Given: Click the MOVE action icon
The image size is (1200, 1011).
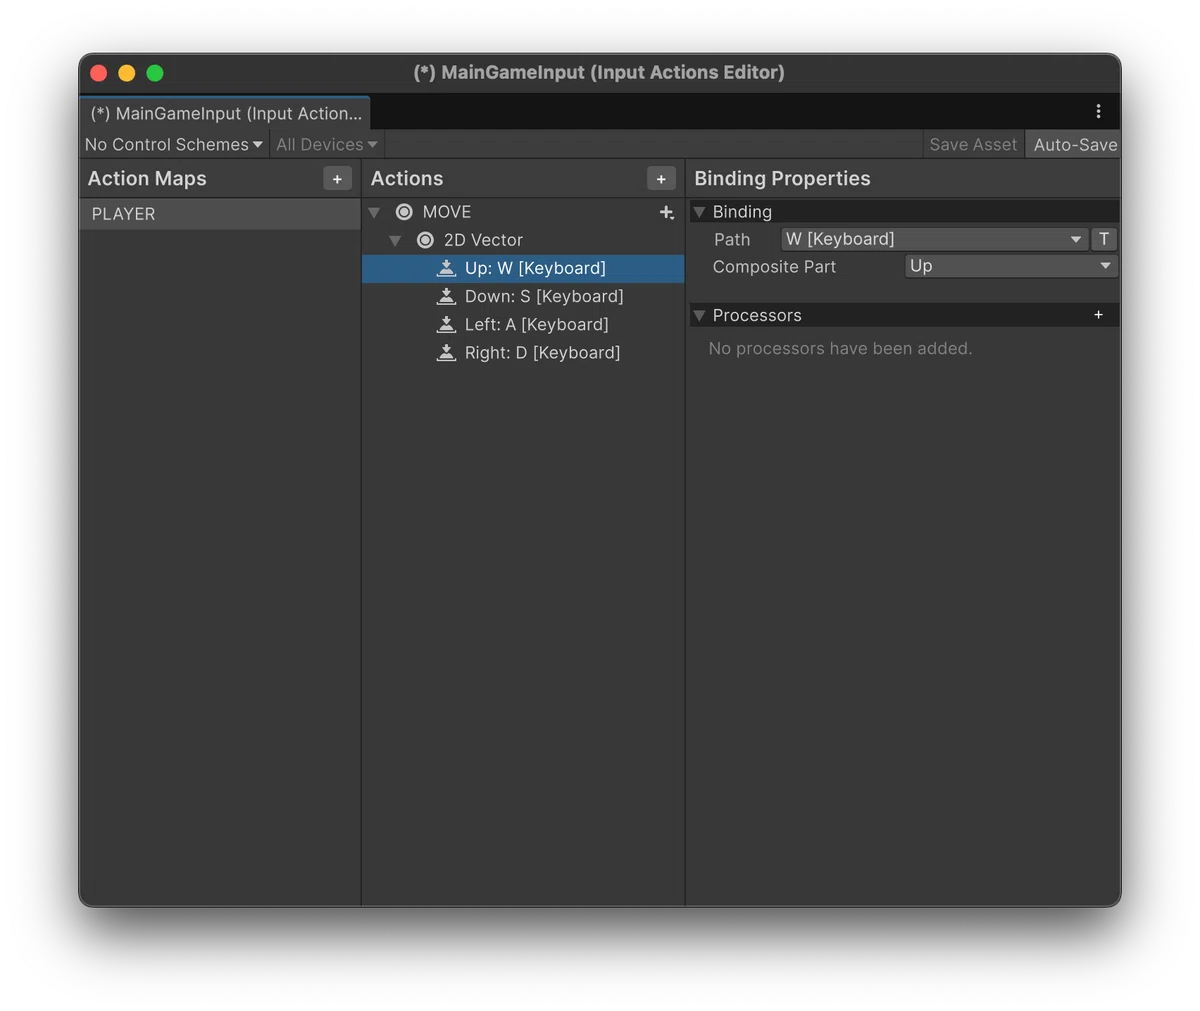Looking at the screenshot, I should click(404, 212).
